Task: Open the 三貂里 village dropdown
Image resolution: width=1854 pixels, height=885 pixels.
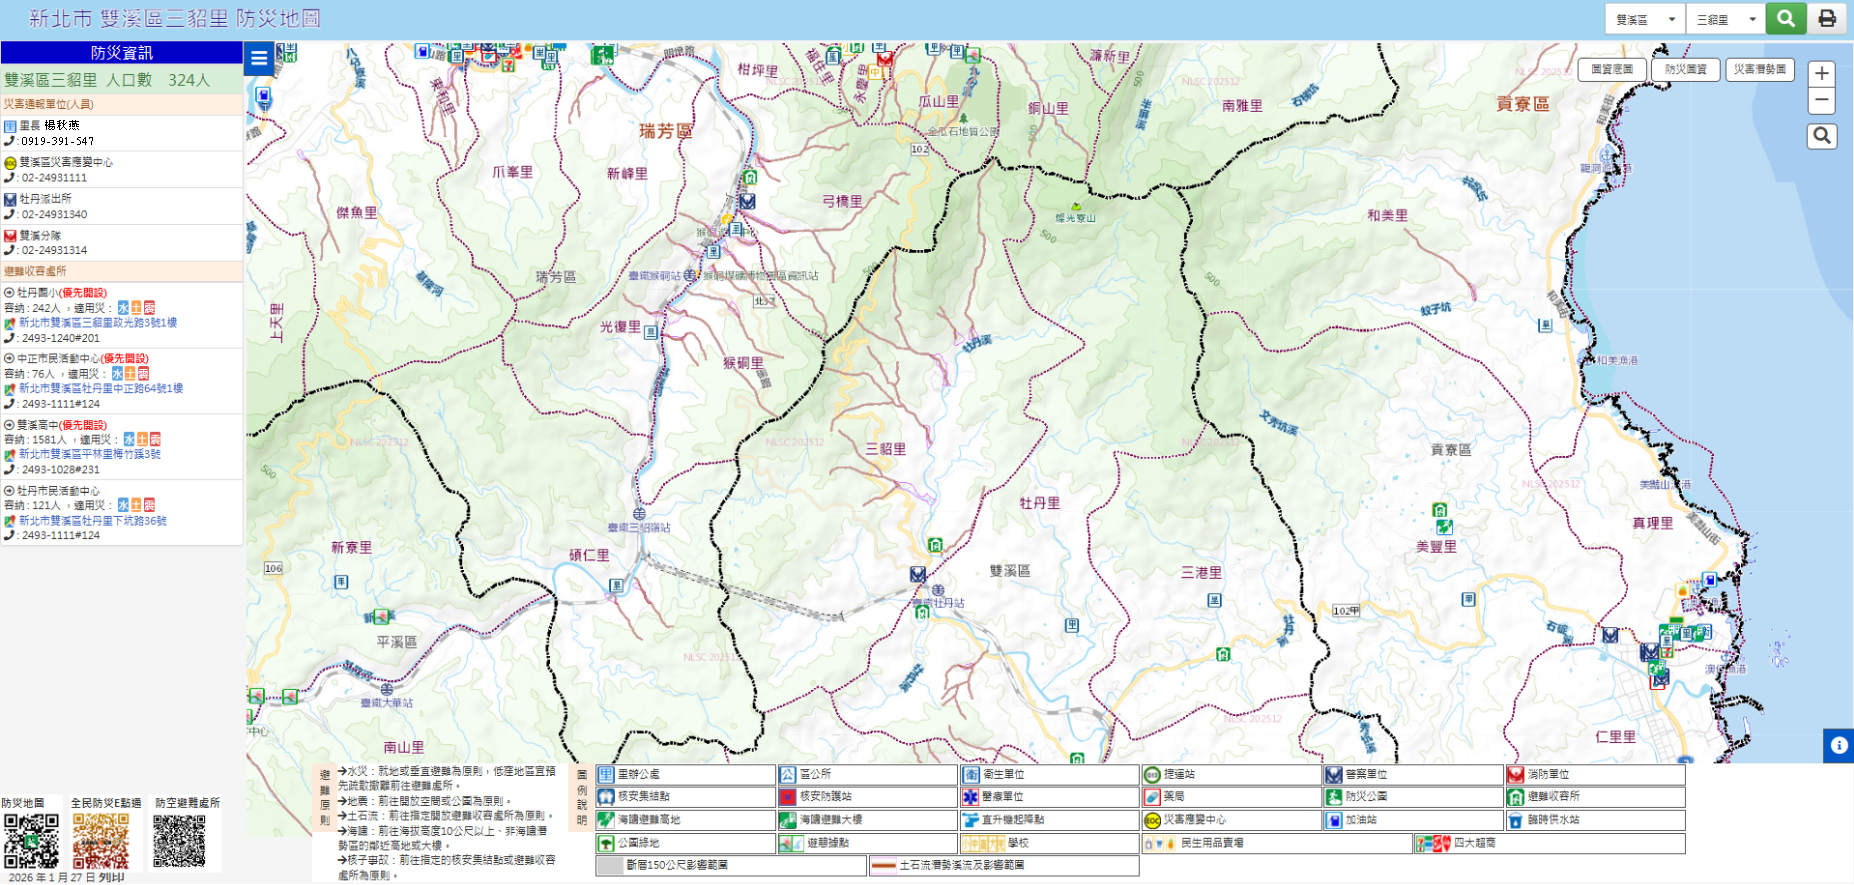Action: 1725,19
